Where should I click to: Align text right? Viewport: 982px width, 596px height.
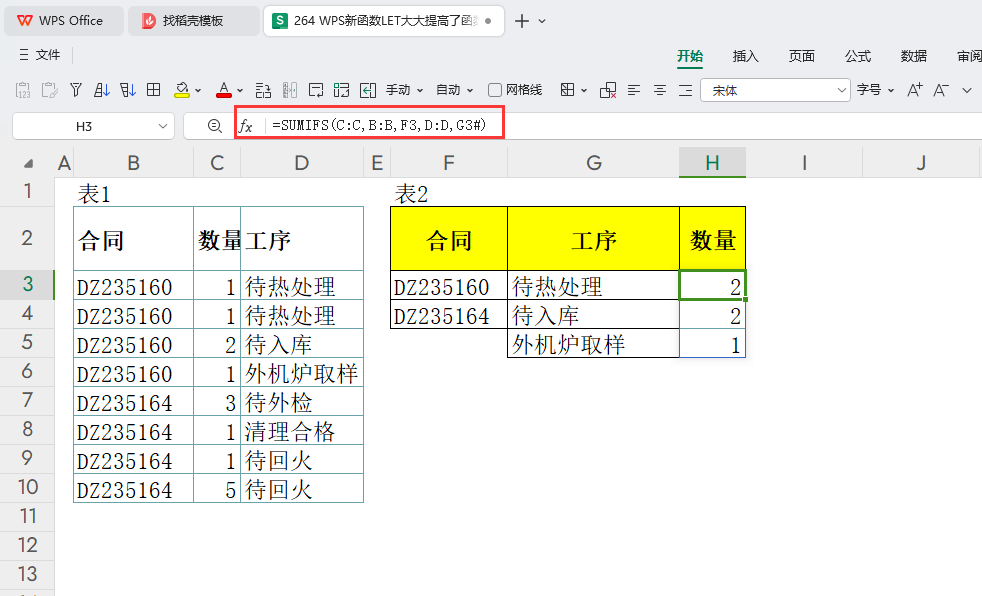[686, 90]
